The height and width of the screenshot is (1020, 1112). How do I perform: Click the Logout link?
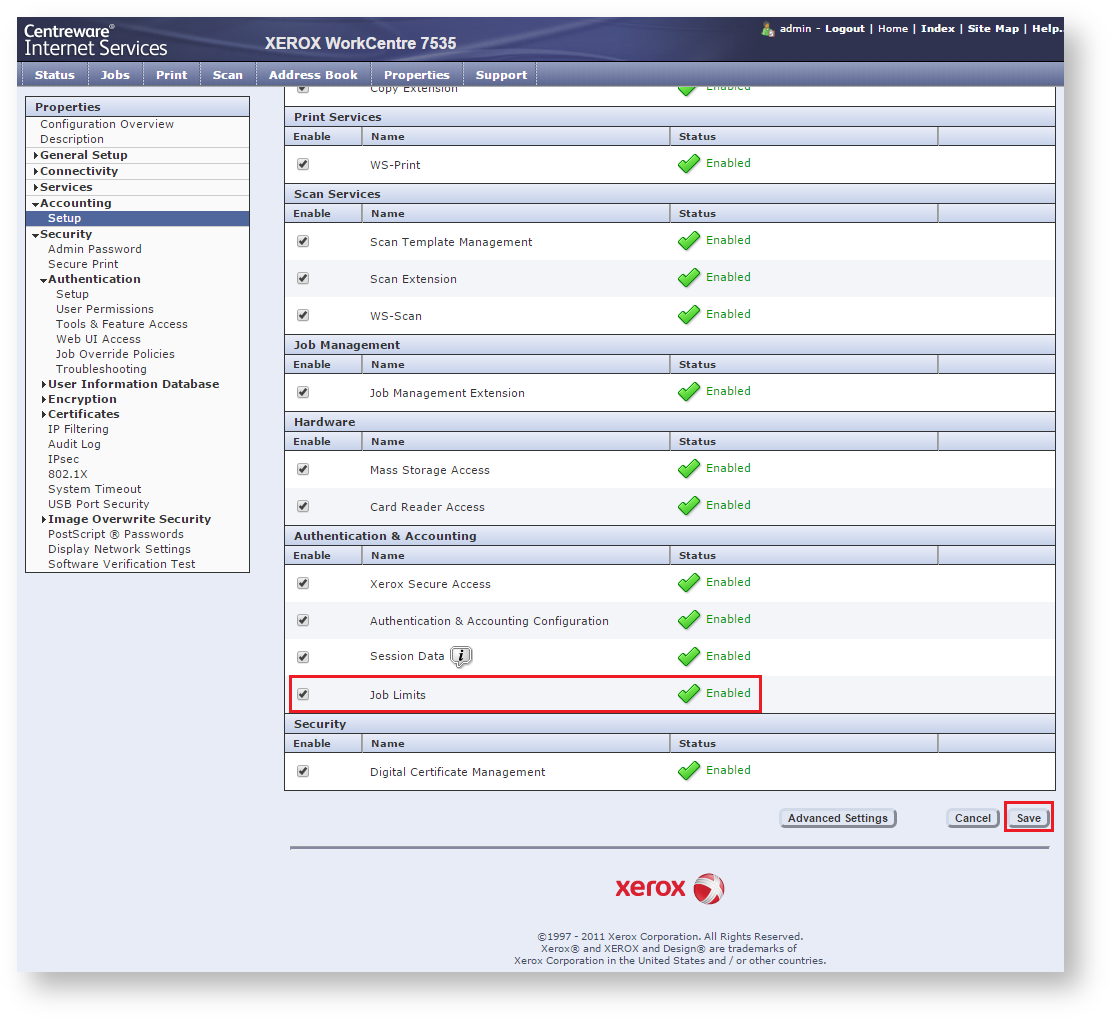tap(845, 28)
